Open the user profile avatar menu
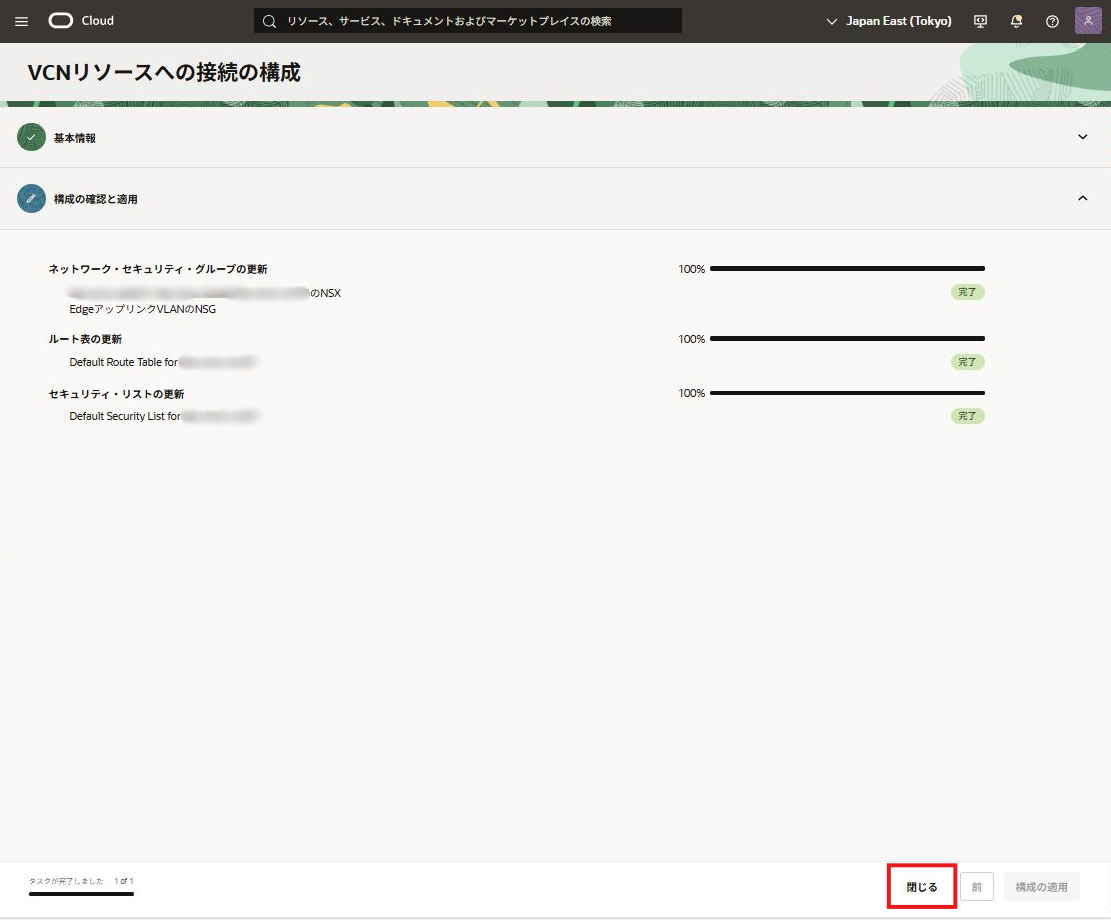The height and width of the screenshot is (920, 1111). 1088,21
